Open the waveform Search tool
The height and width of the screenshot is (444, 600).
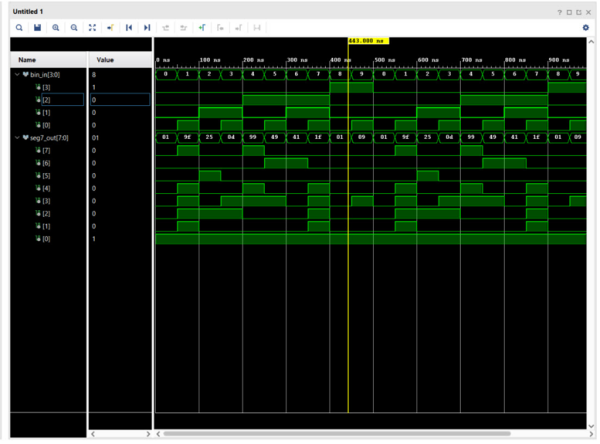[x=19, y=28]
